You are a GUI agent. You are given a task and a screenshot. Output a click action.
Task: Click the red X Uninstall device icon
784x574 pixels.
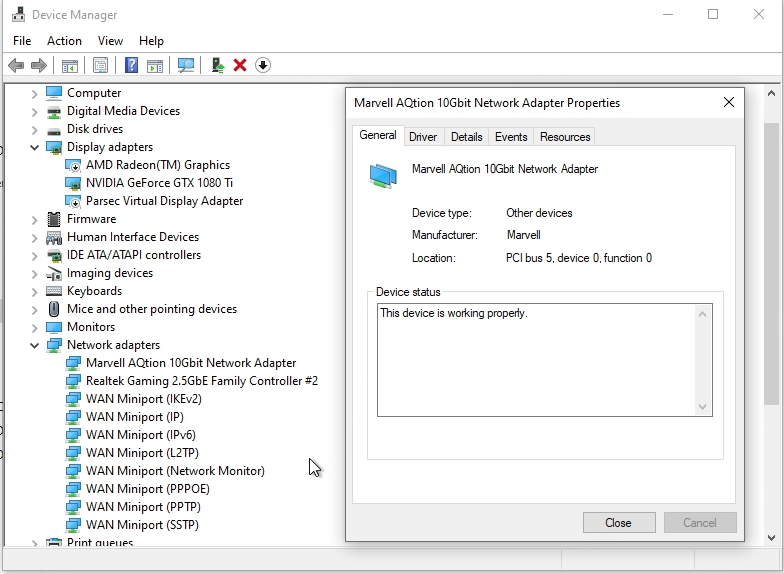tap(240, 66)
